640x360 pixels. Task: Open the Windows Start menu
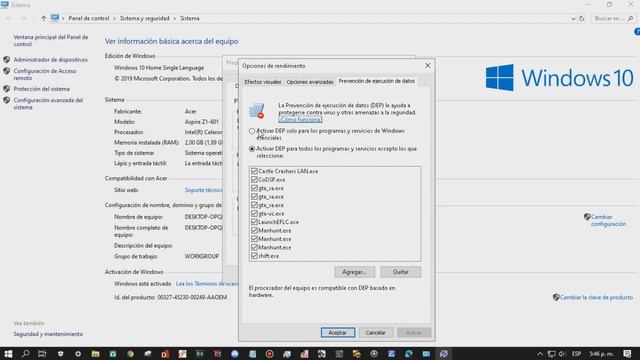pyautogui.click(x=8, y=353)
